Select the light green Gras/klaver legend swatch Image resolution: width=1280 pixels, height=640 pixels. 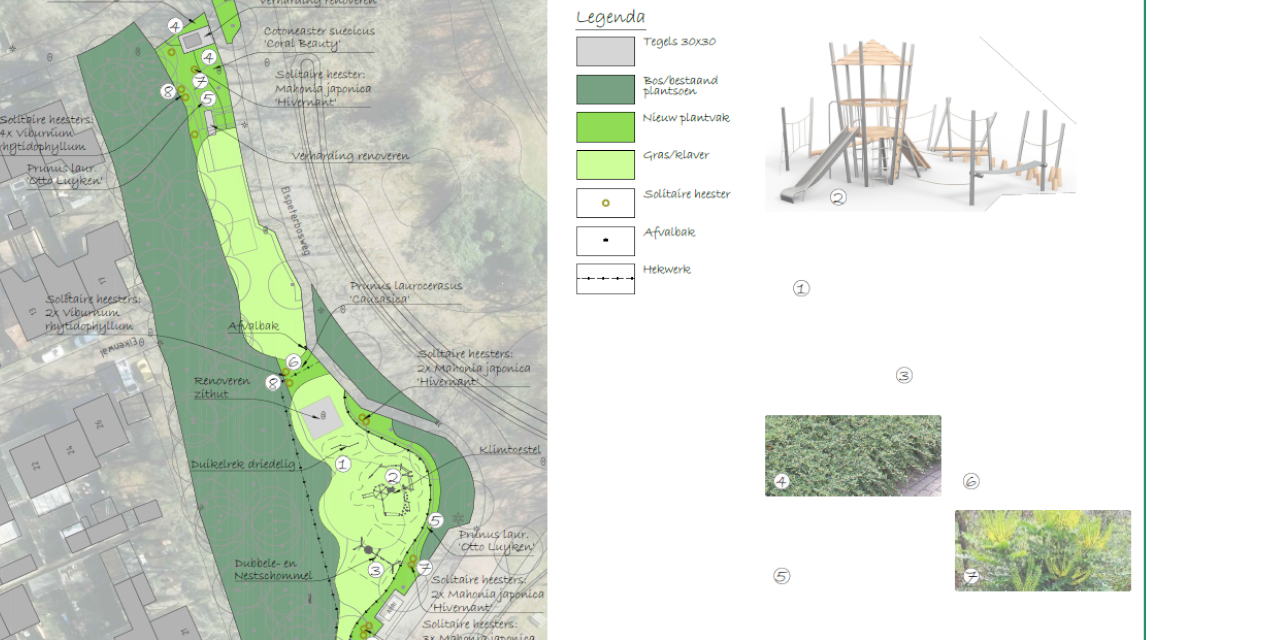tap(605, 165)
